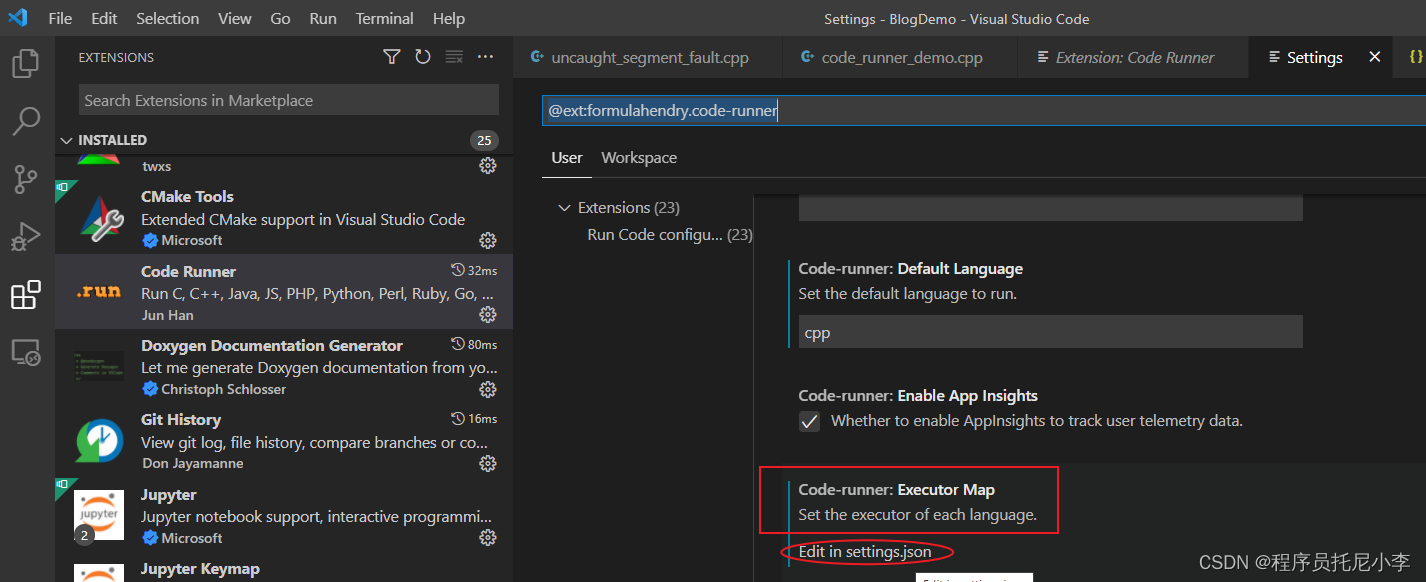1426x582 pixels.
Task: Switch to the code_runner_demo.cpp tab
Action: (898, 57)
